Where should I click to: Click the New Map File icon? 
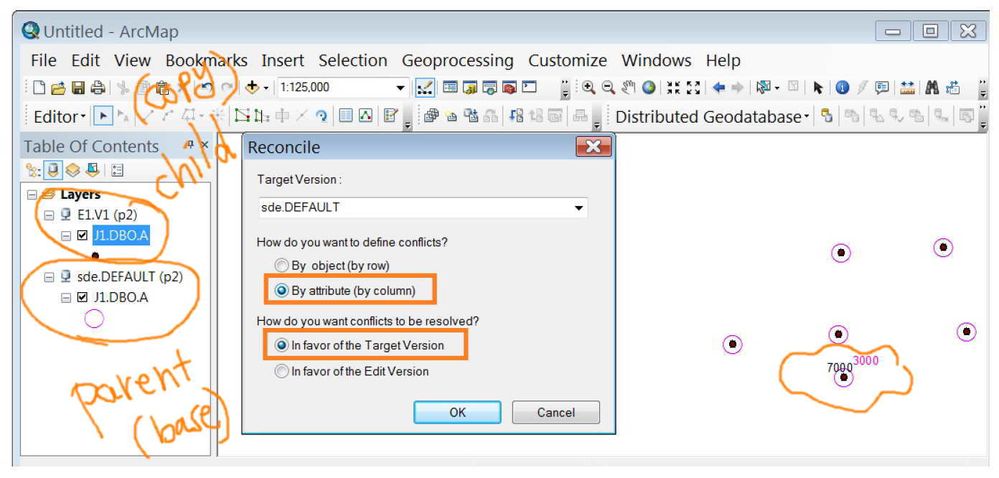(x=37, y=88)
